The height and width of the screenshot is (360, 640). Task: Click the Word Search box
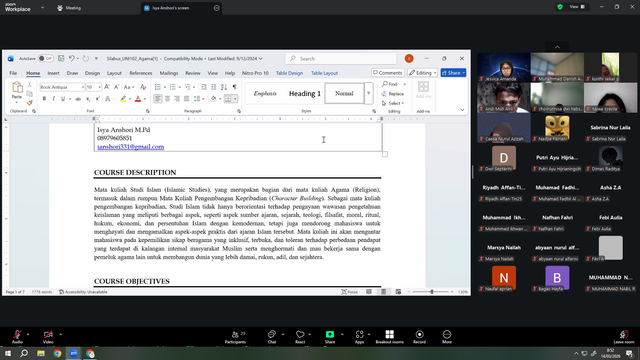pyautogui.click(x=341, y=59)
